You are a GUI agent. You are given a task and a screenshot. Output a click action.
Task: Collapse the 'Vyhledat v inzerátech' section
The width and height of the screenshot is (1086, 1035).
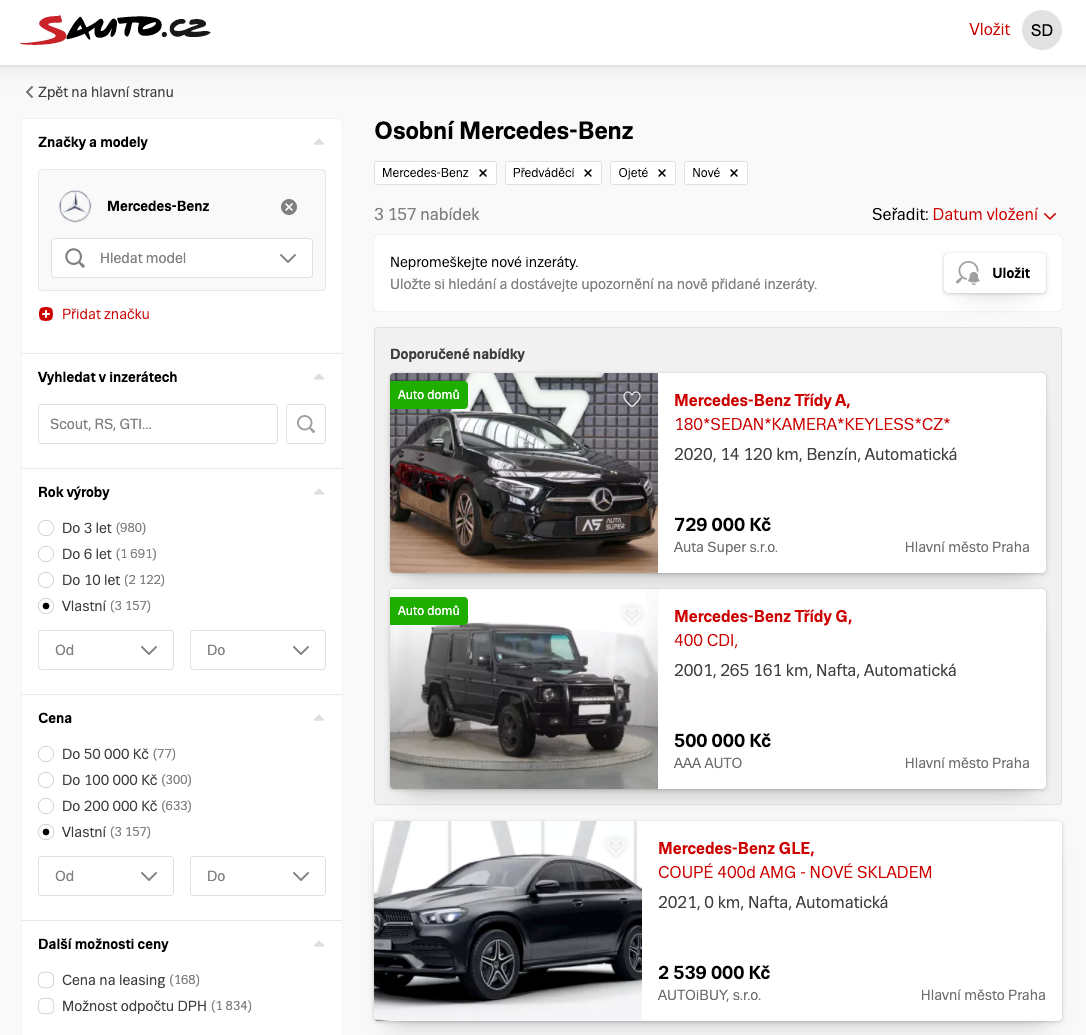pyautogui.click(x=319, y=377)
